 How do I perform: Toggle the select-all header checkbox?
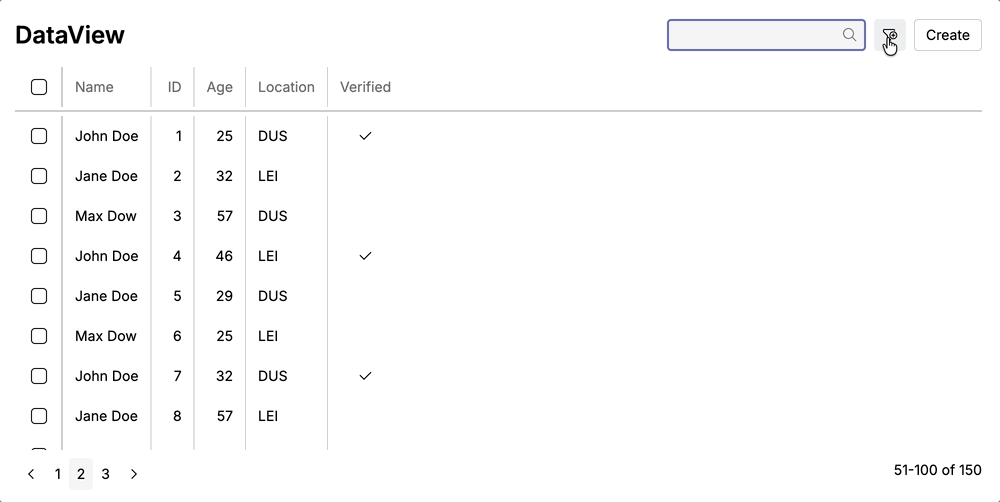pos(39,87)
